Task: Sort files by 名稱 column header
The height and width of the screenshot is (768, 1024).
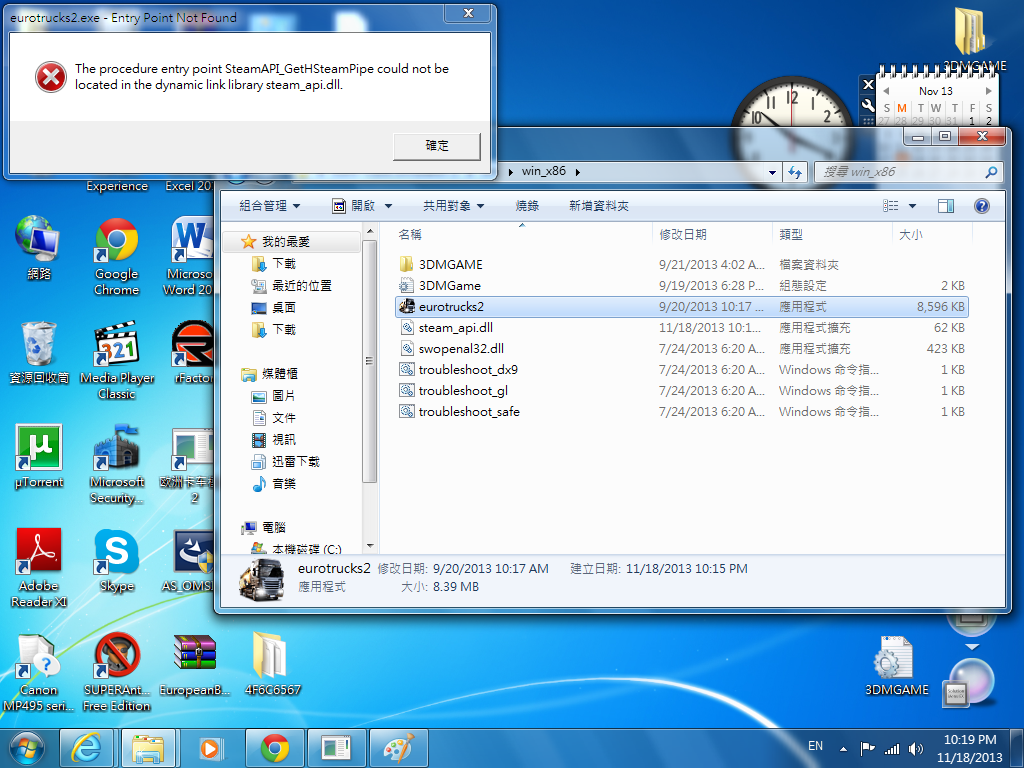Action: click(x=410, y=234)
